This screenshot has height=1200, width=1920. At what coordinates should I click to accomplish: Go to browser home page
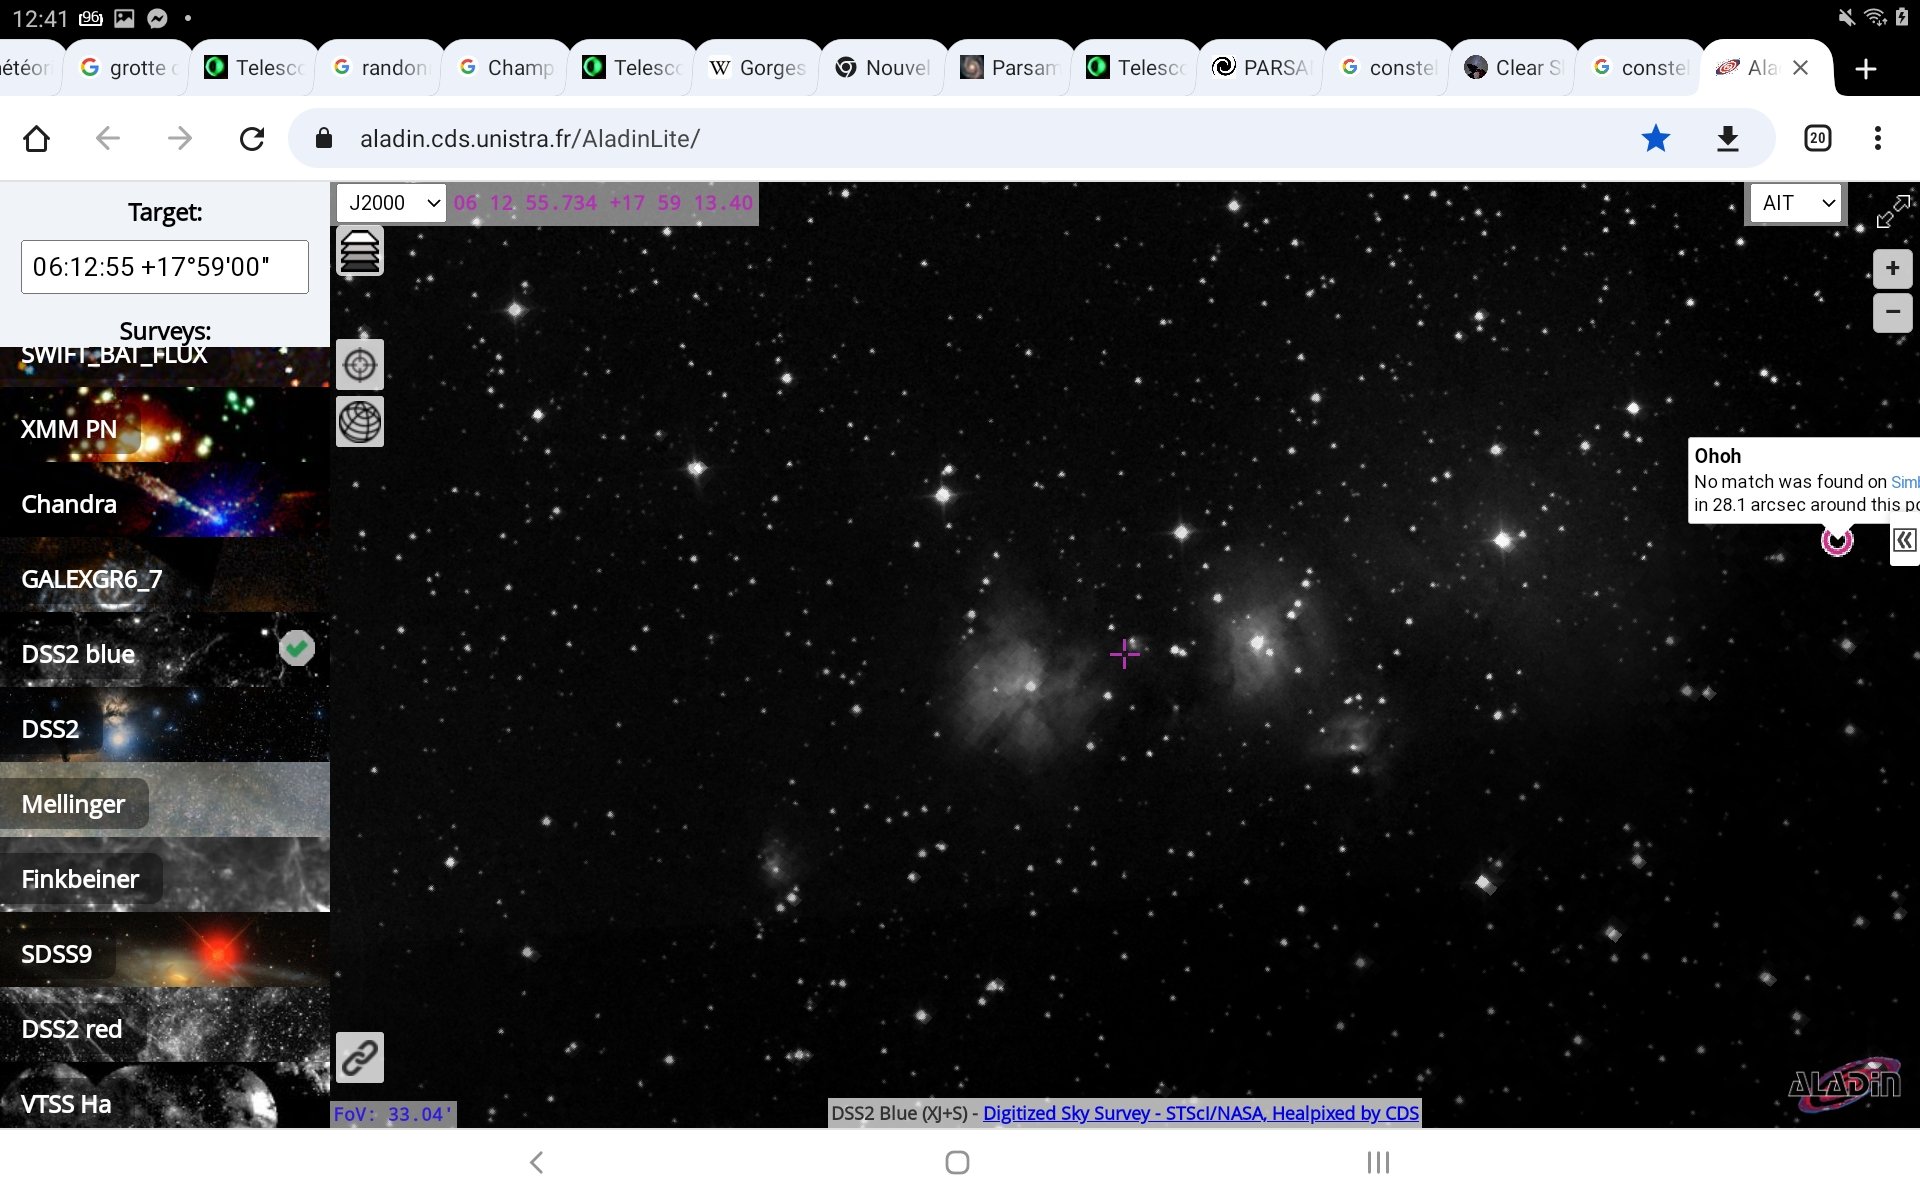coord(36,138)
